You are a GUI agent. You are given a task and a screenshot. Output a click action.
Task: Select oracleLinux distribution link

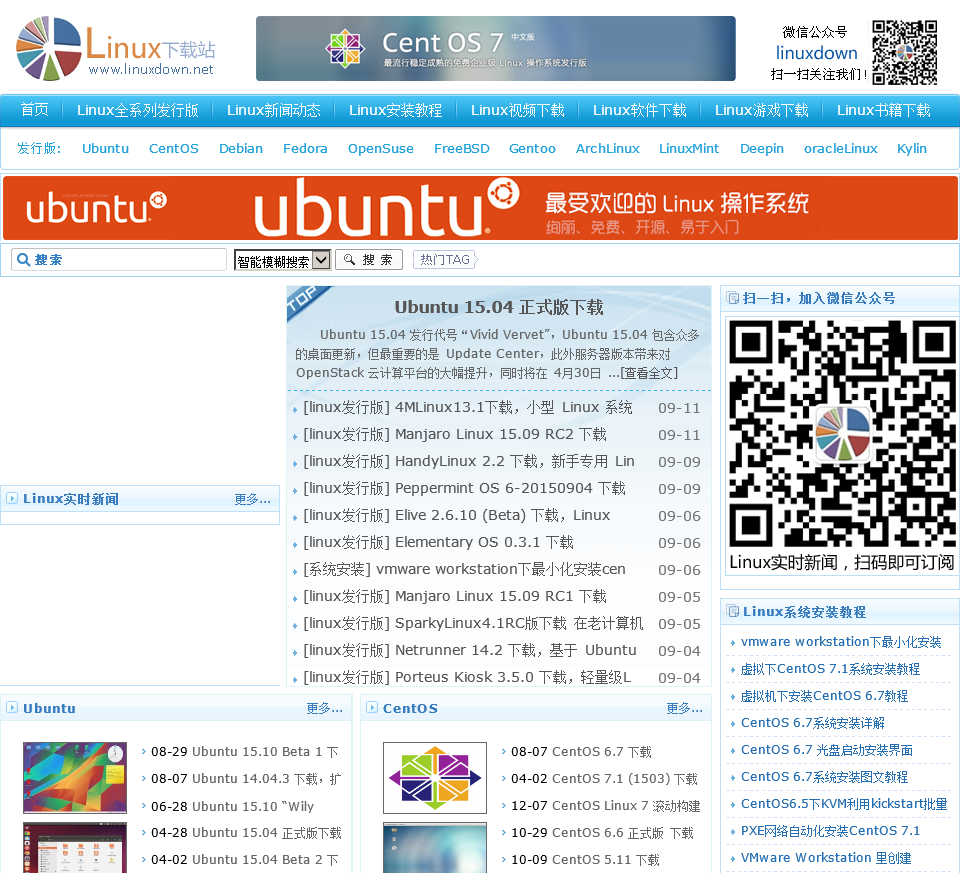point(841,148)
